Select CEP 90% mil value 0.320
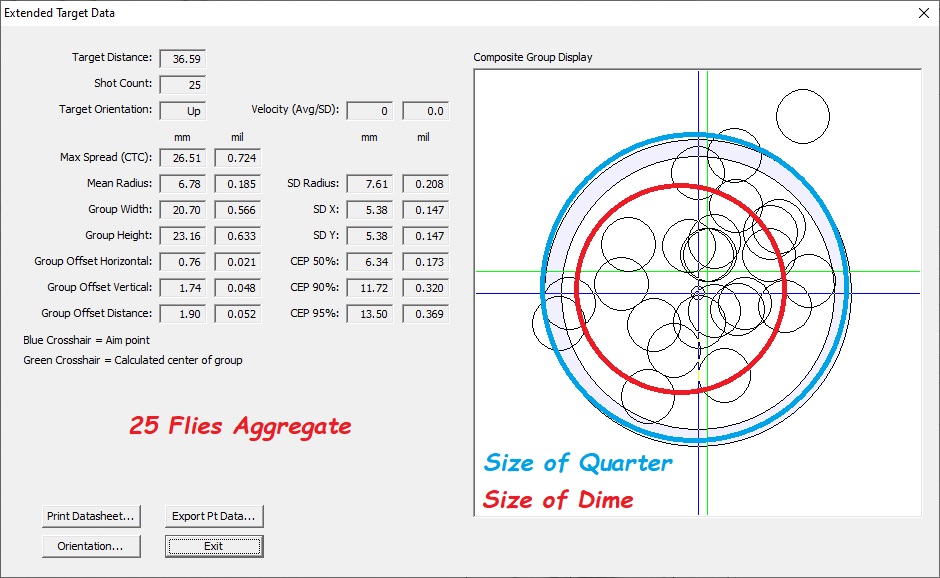 (426, 288)
